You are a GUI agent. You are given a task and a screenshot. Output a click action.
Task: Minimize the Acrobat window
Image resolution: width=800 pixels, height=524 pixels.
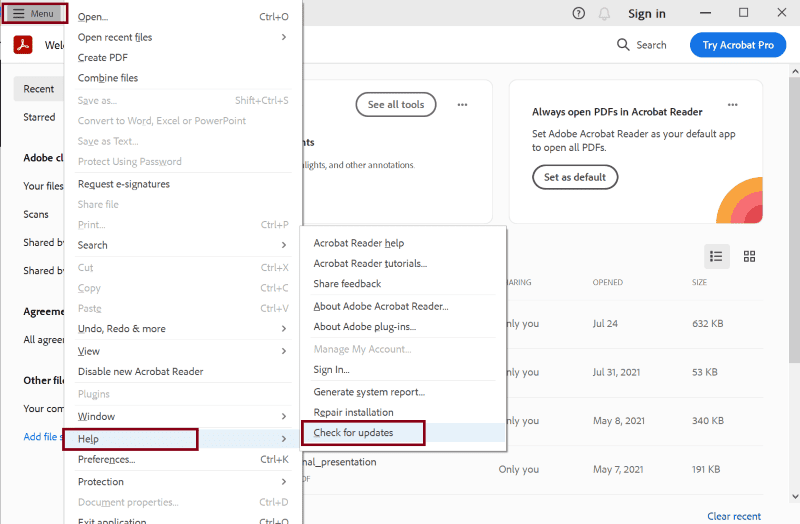pos(706,13)
